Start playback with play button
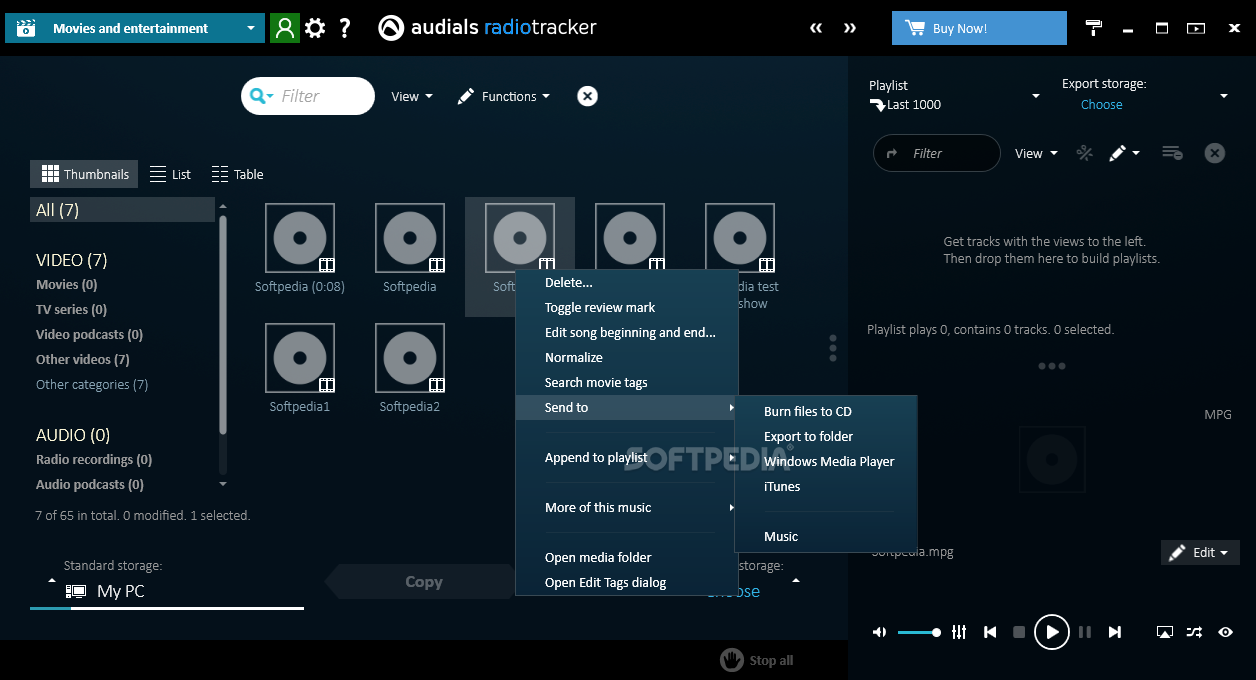1256x680 pixels. 1051,632
